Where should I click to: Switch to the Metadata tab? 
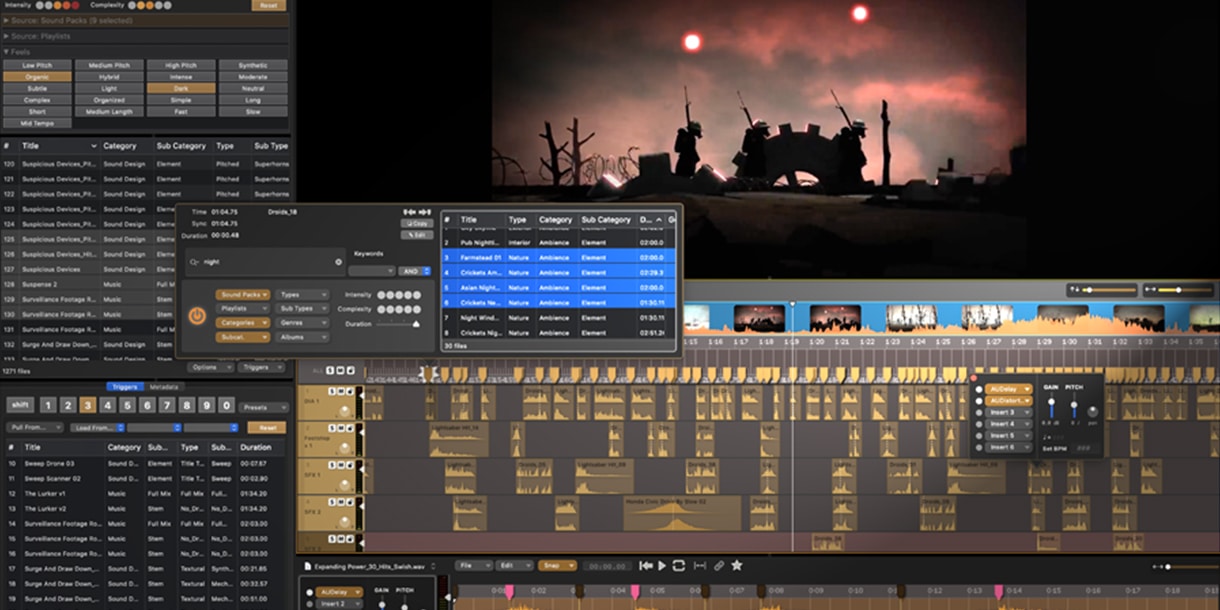[x=163, y=387]
